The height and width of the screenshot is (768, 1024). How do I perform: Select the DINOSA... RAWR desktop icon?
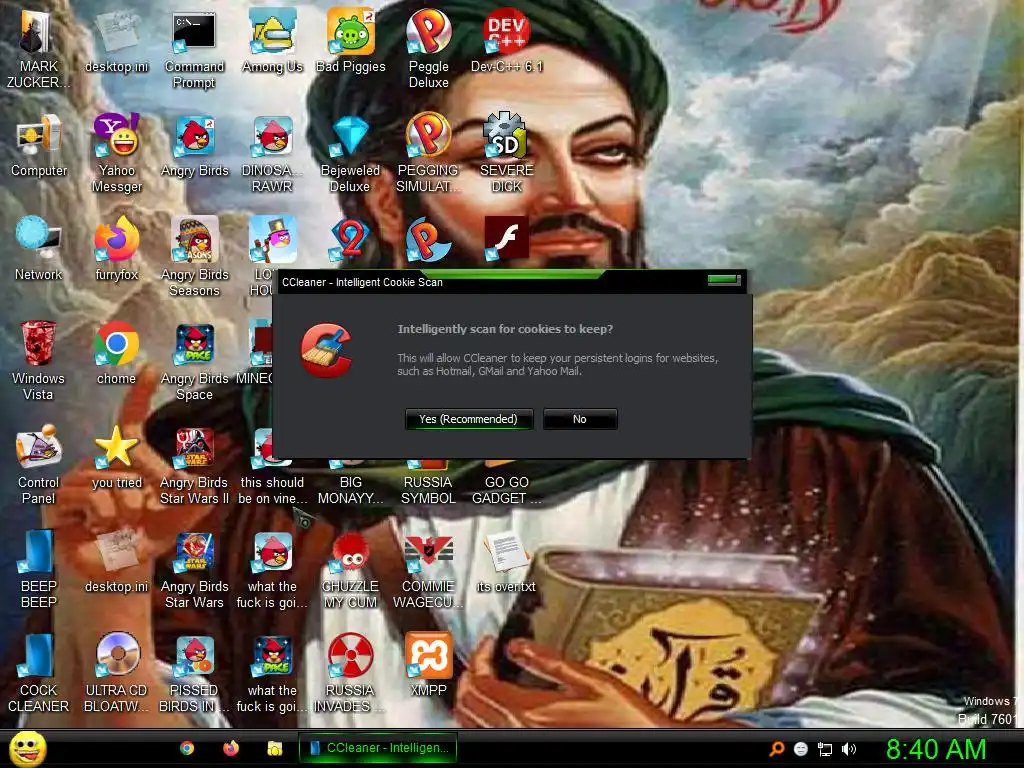(x=272, y=154)
